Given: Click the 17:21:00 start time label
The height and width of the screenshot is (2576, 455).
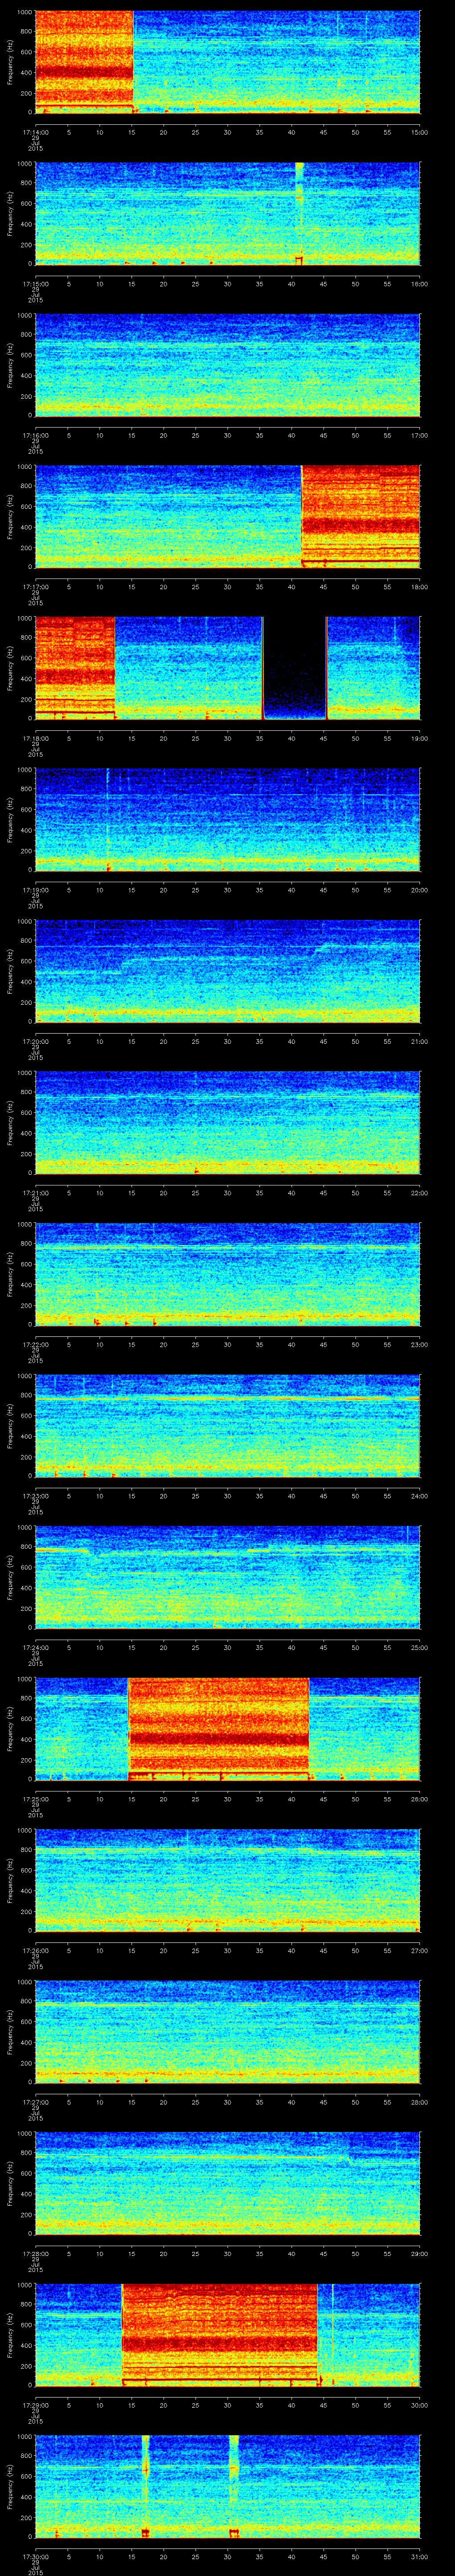Looking at the screenshot, I should click(35, 1193).
